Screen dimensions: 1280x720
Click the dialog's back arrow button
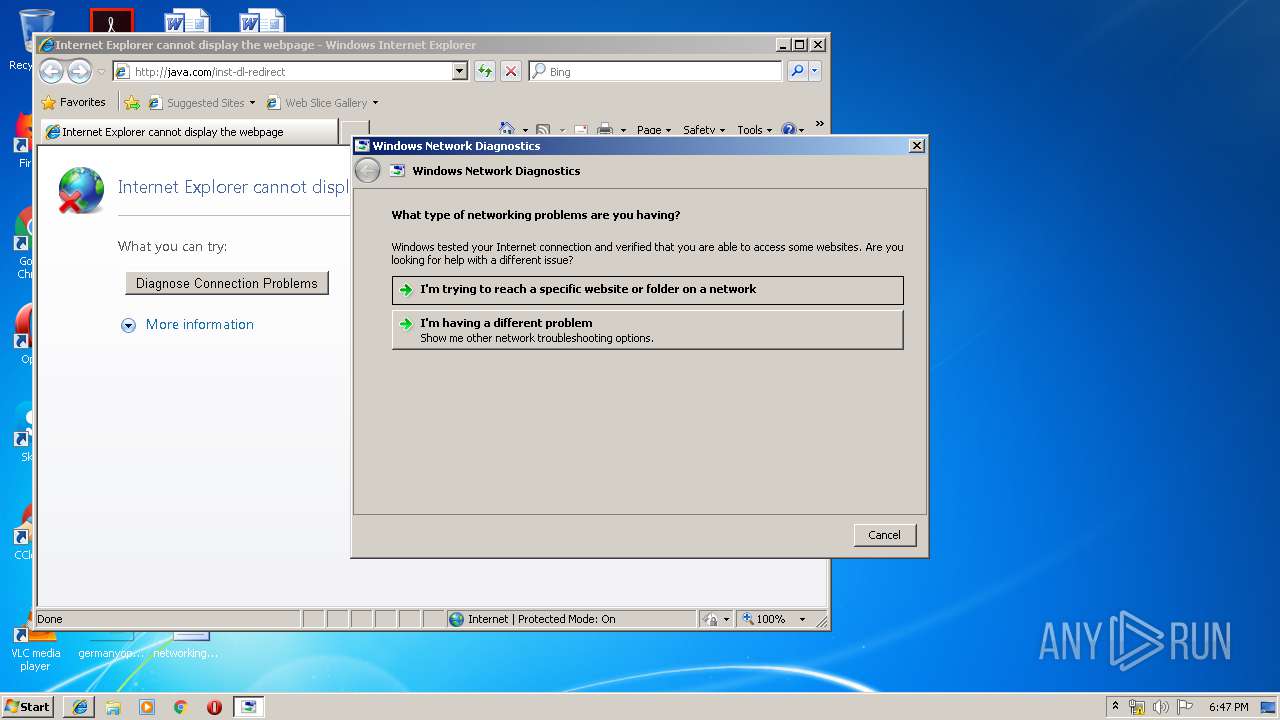click(368, 171)
